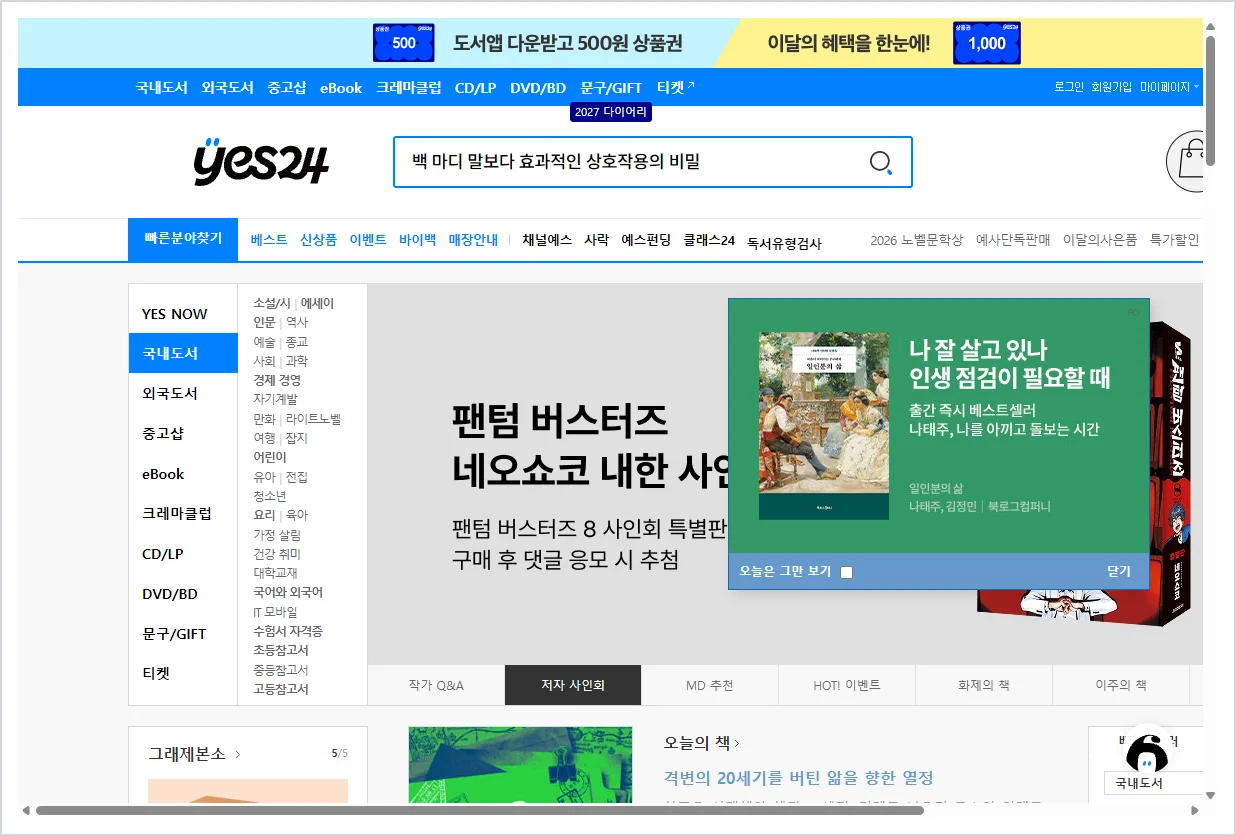Open the 자기계발 category
Viewport: 1236px width, 836px height.
pyautogui.click(x=275, y=399)
